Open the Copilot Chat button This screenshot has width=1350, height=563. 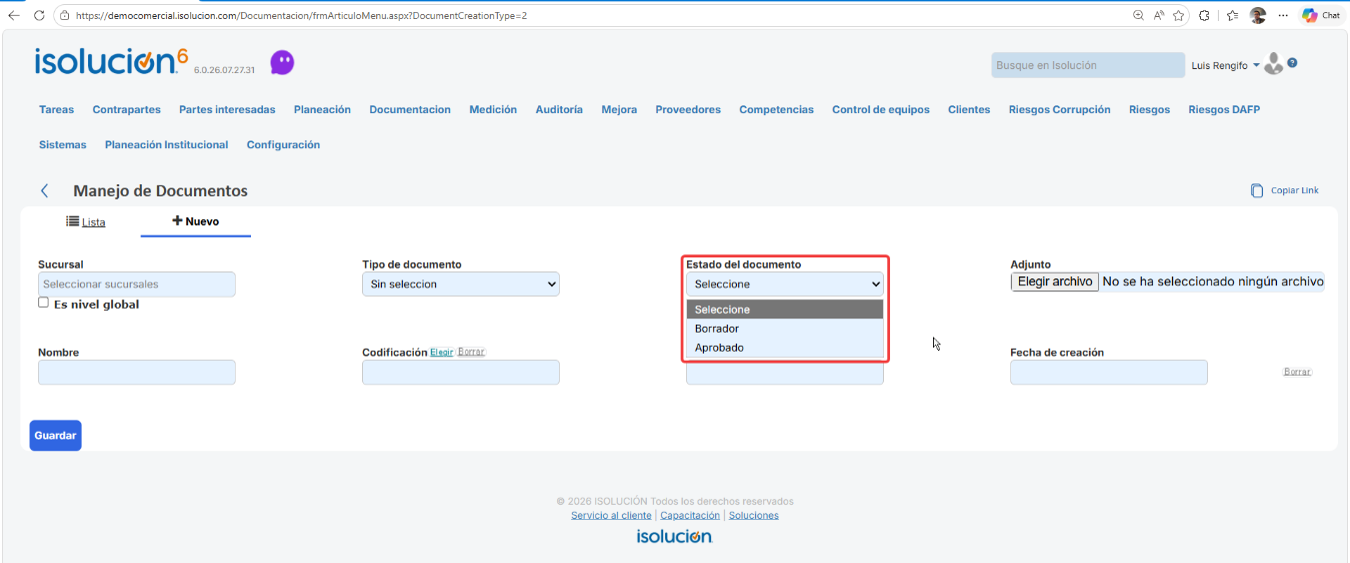click(x=1321, y=15)
